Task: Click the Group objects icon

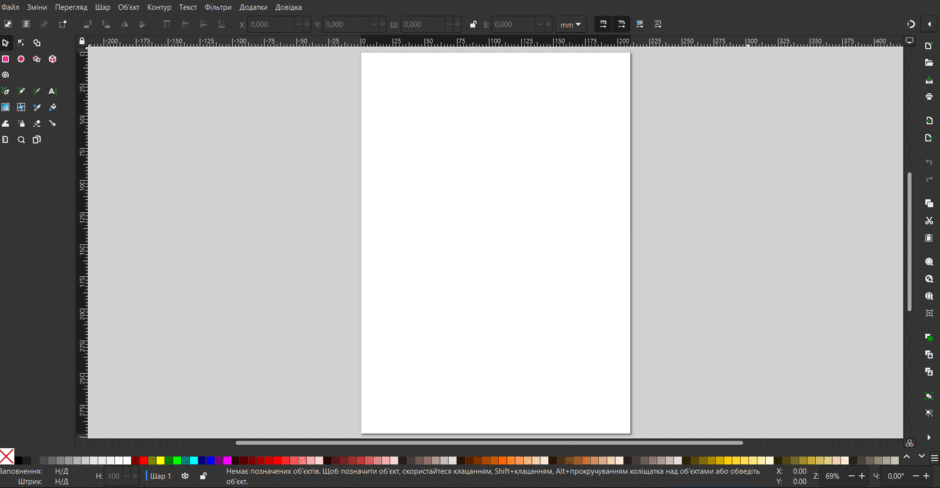Action: 929,396
